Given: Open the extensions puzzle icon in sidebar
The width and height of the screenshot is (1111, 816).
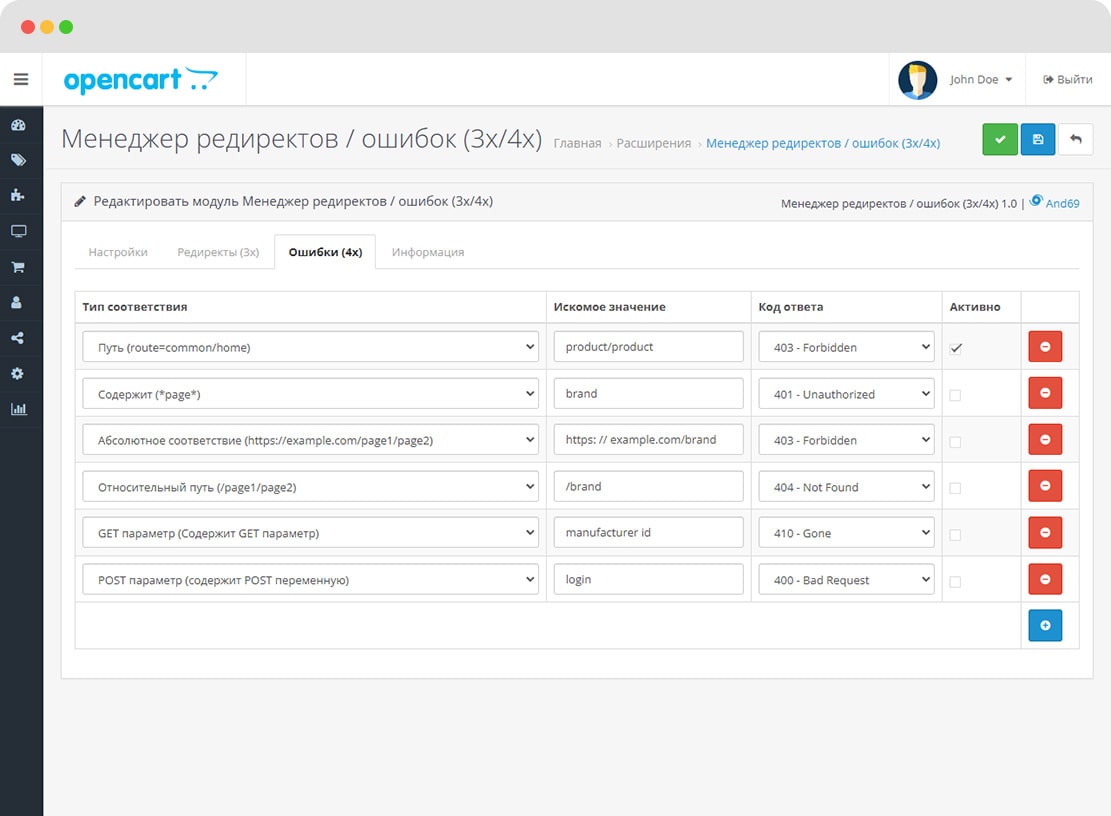Looking at the screenshot, I should point(18,195).
